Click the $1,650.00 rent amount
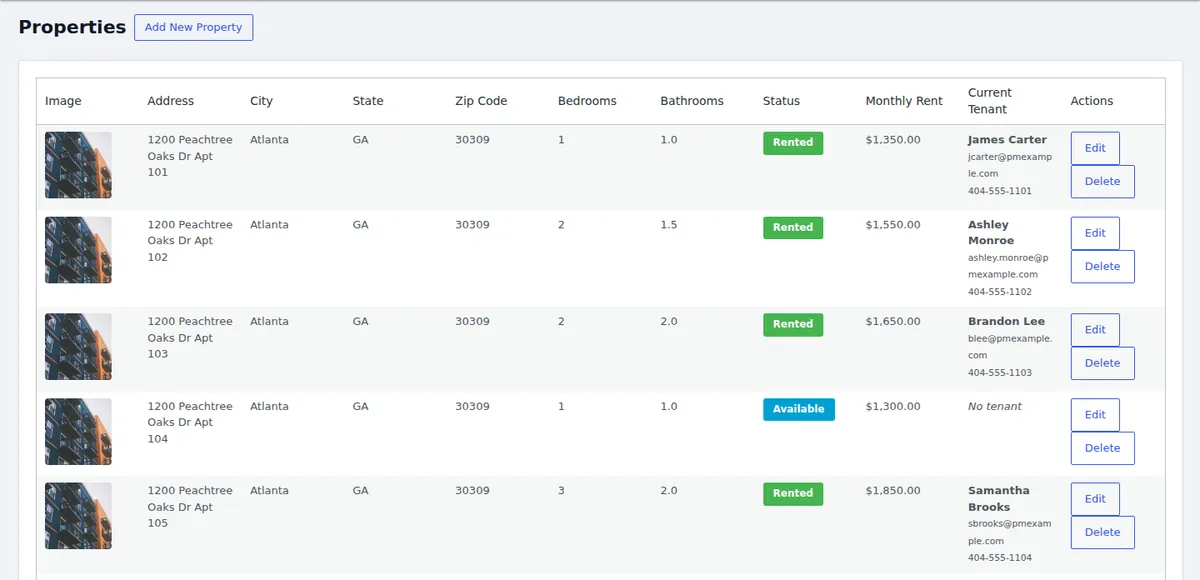This screenshot has height=580, width=1200. [x=893, y=322]
